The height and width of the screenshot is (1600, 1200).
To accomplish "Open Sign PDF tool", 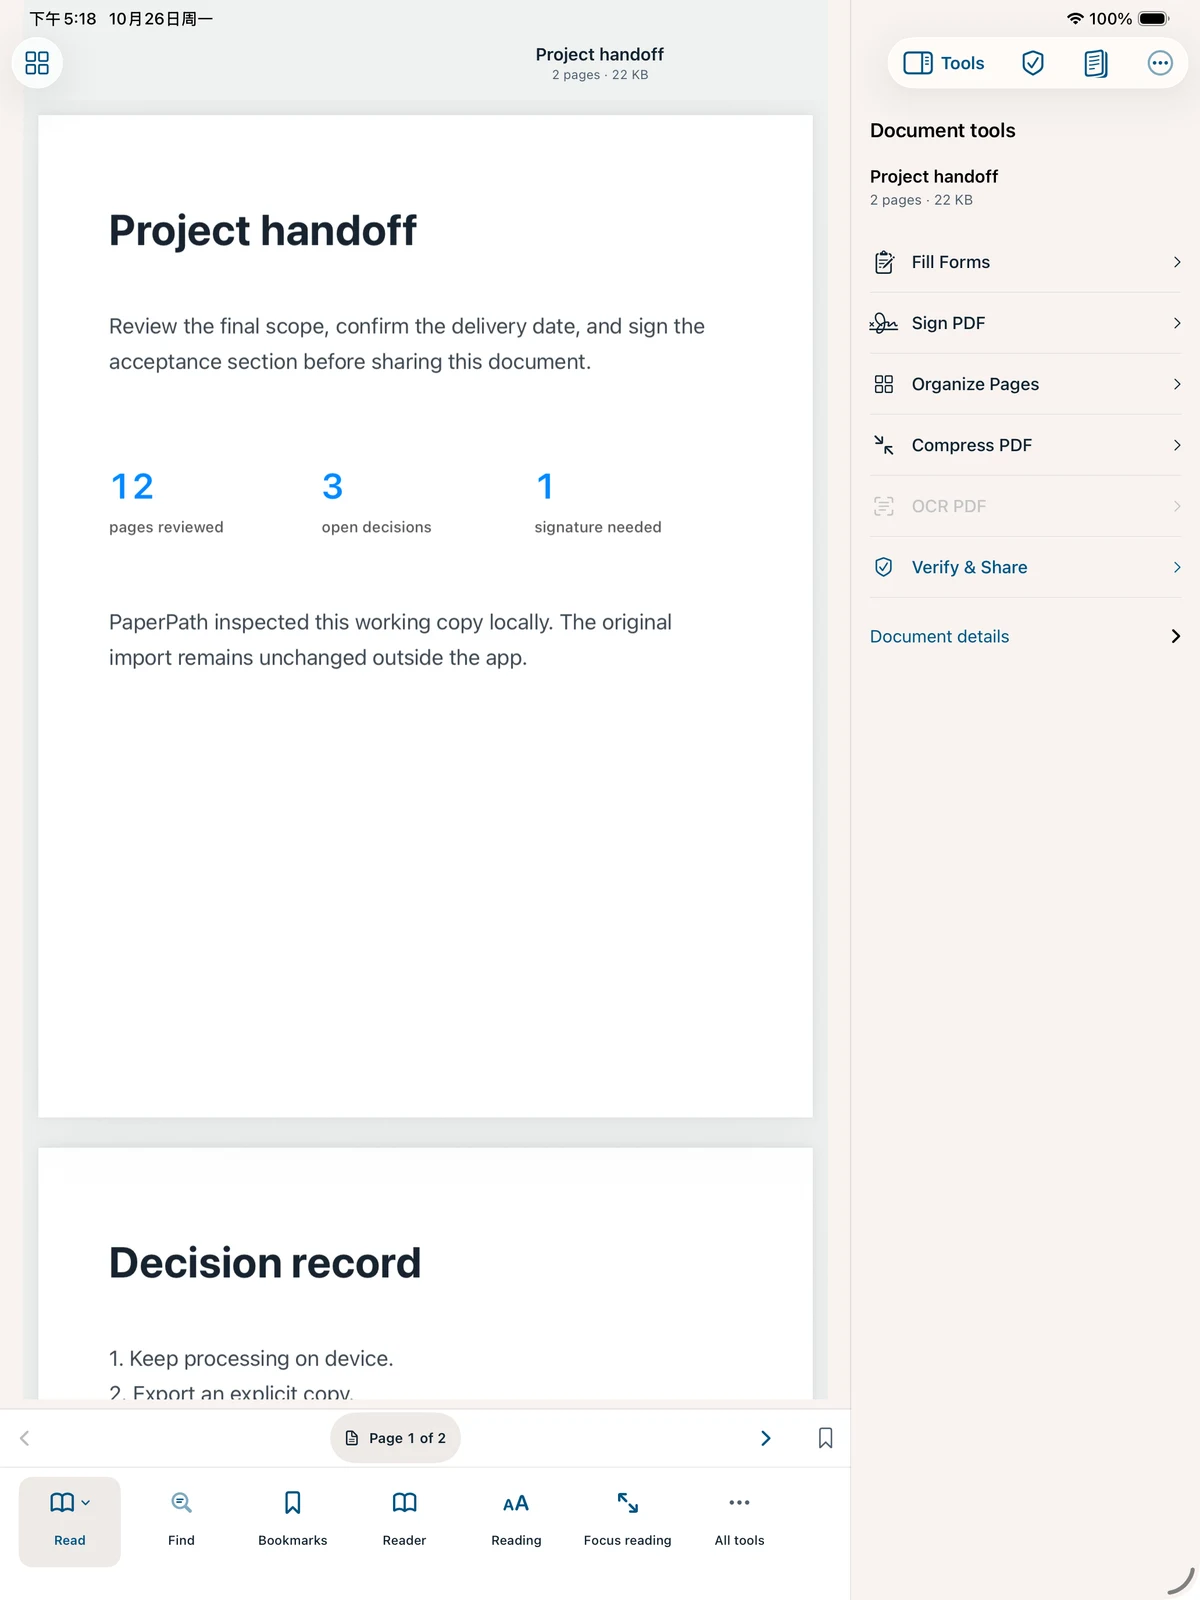I will coord(1025,323).
